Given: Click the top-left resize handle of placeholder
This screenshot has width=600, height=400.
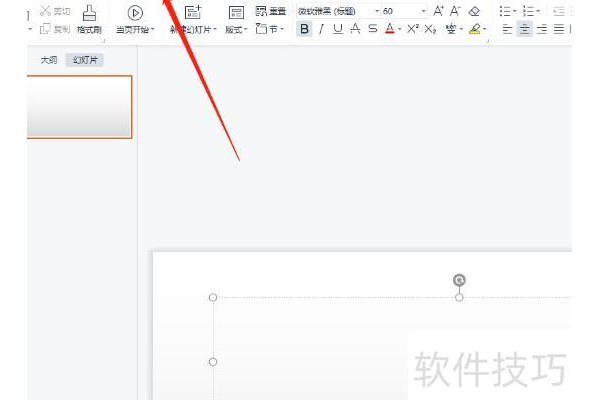Looking at the screenshot, I should click(213, 297).
